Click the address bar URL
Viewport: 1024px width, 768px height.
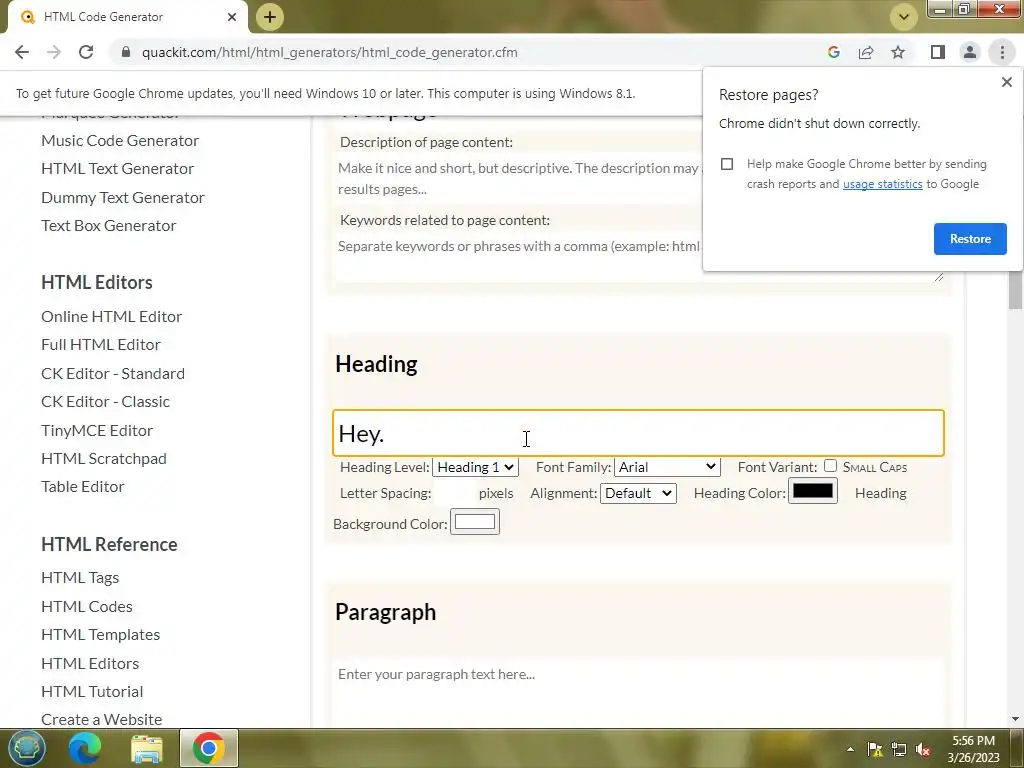tap(330, 52)
